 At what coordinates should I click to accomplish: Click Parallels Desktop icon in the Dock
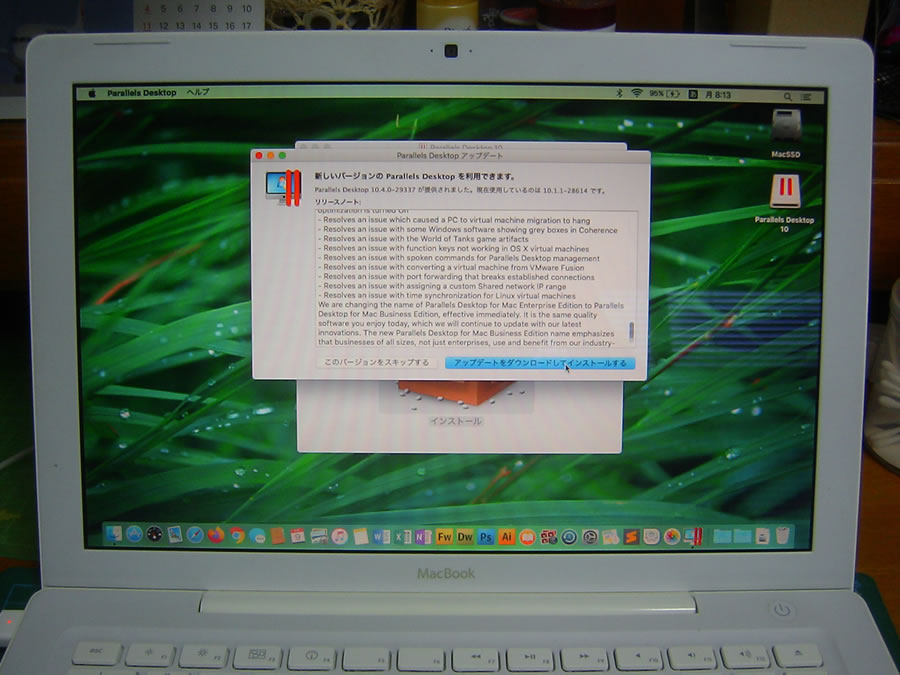click(x=693, y=536)
